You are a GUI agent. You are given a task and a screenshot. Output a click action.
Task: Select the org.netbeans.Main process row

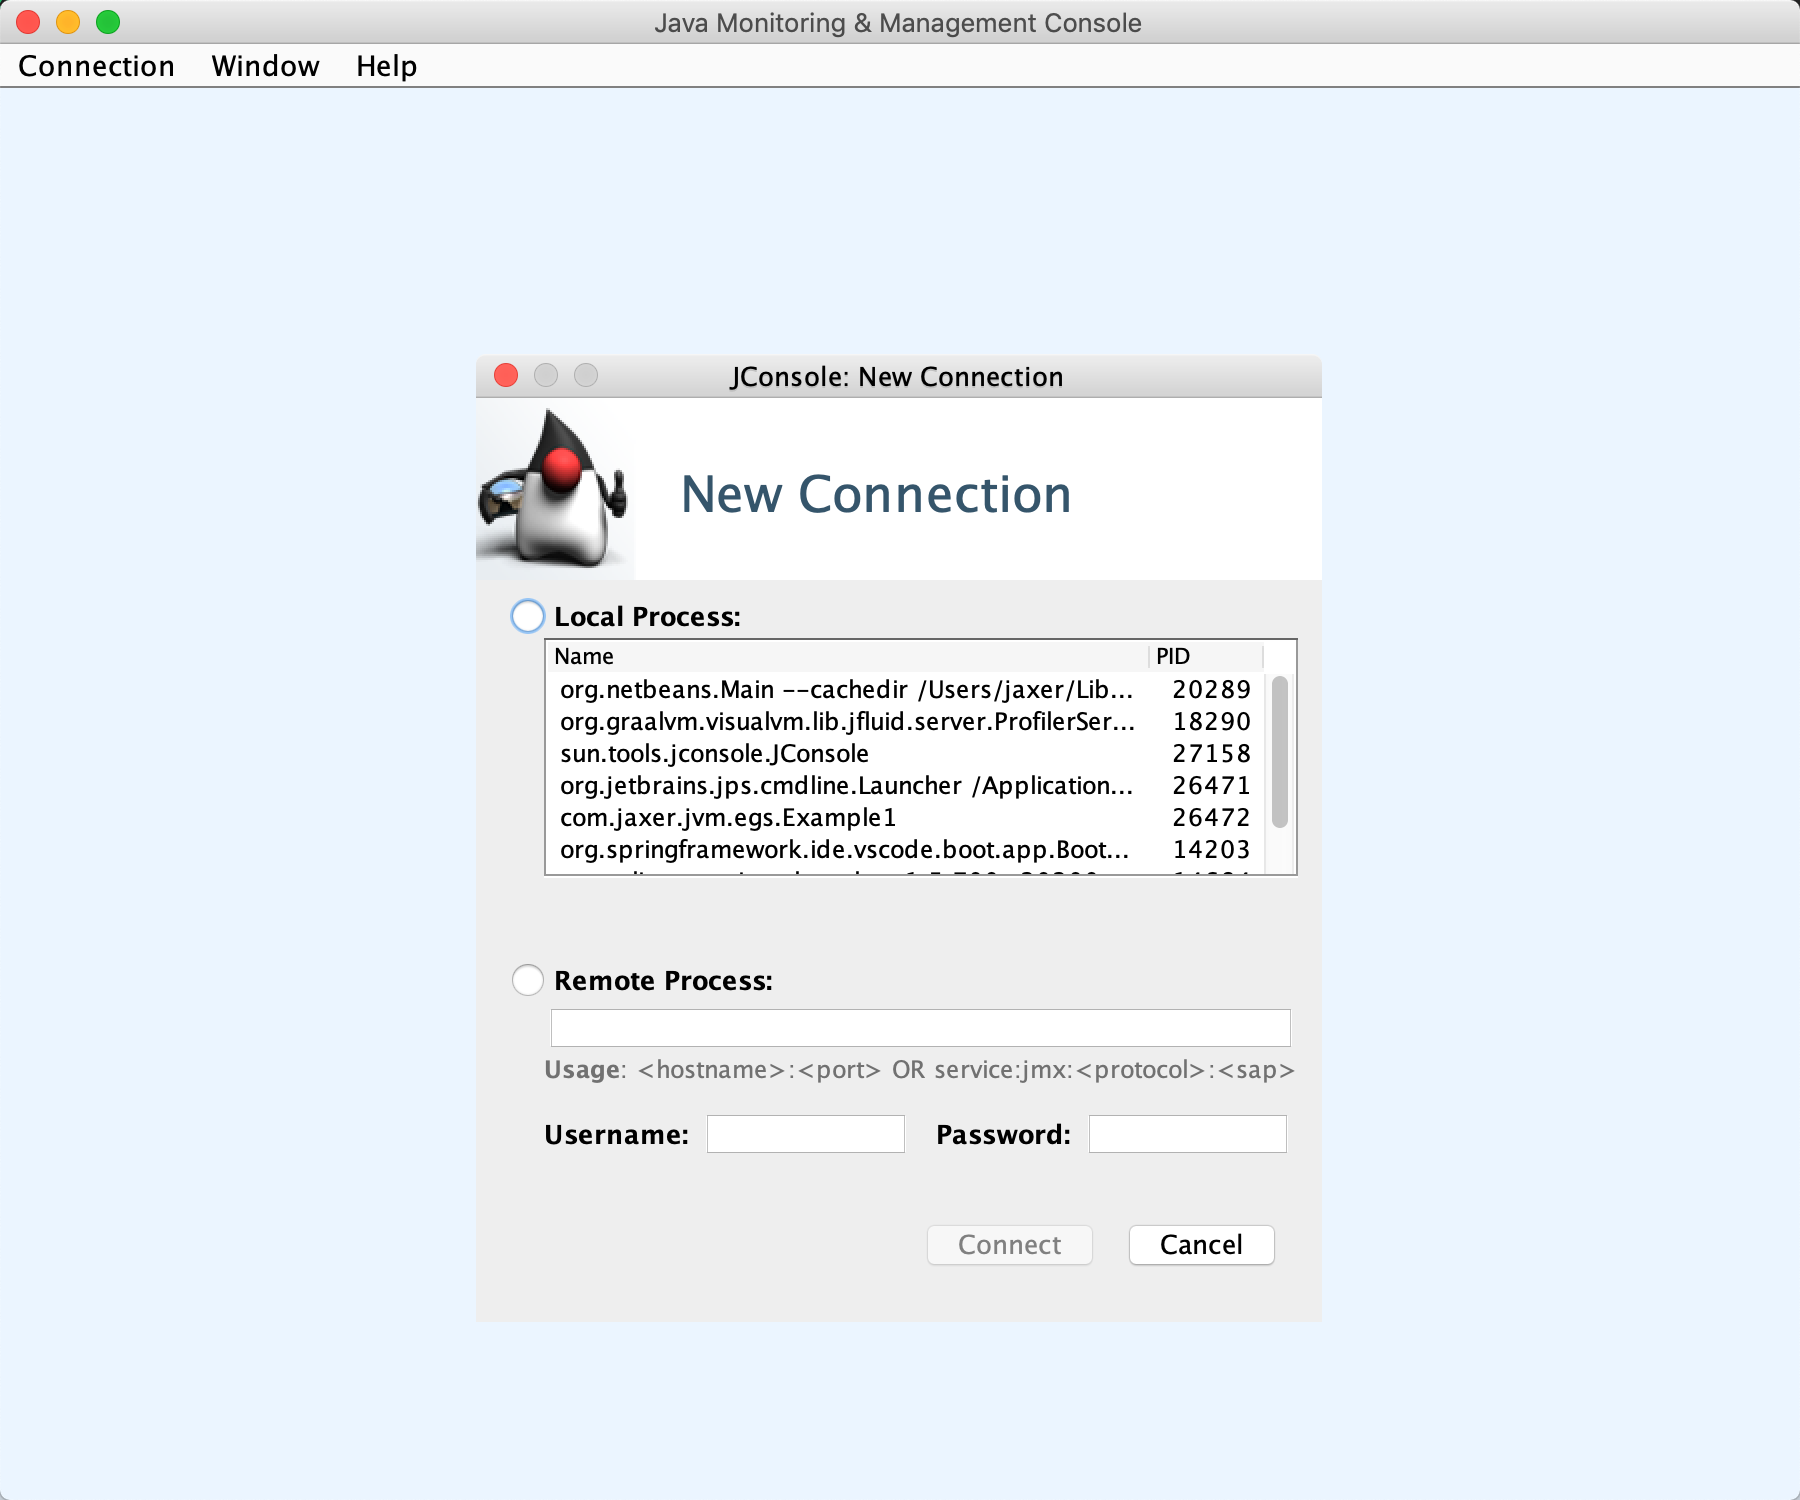tap(905, 689)
